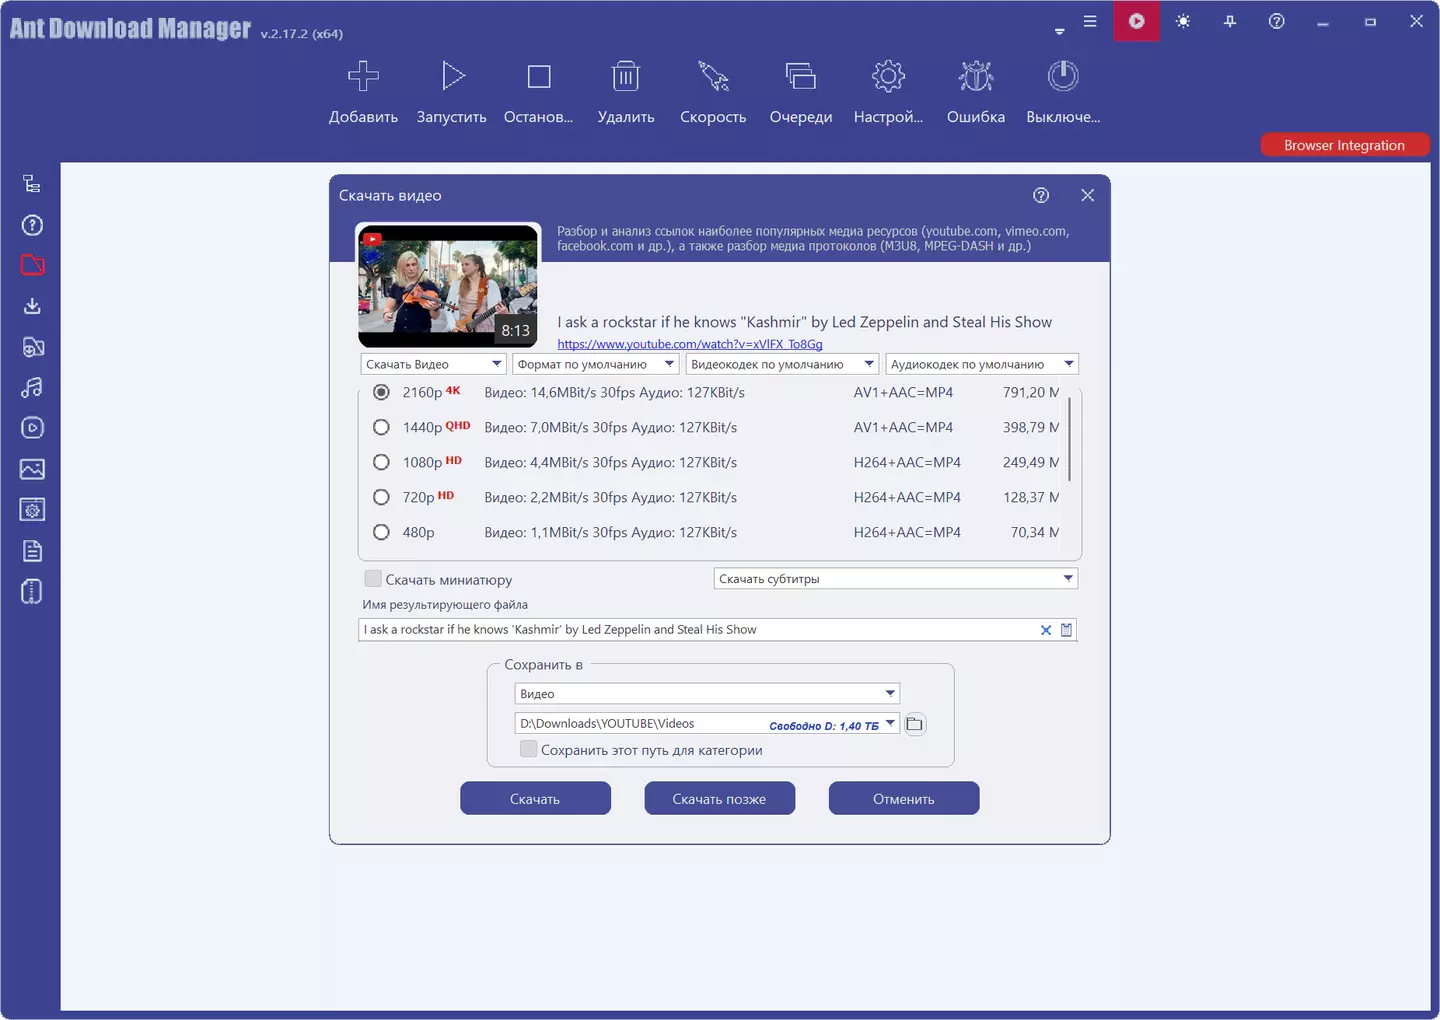Viewport: 1440px width, 1020px height.
Task: Click the Скачать button
Action: (x=535, y=798)
